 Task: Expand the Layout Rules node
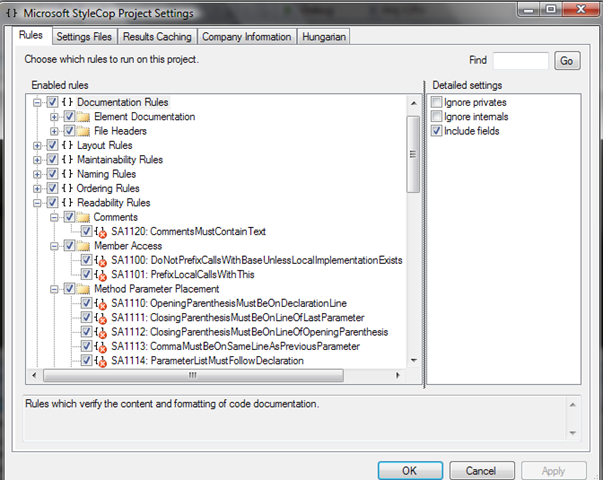coord(37,146)
